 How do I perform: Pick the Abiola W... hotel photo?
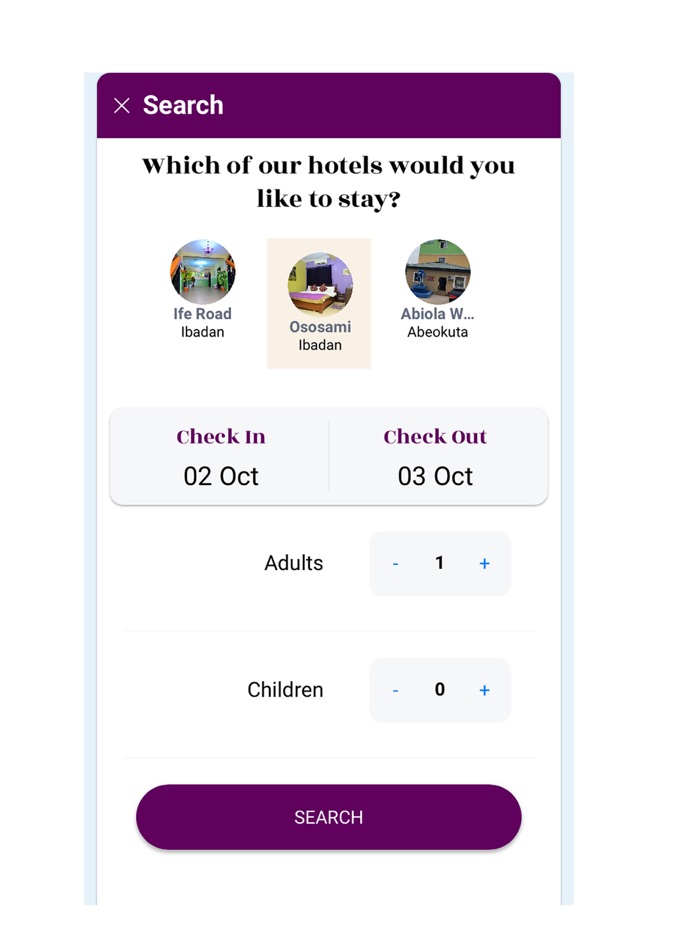[437, 272]
